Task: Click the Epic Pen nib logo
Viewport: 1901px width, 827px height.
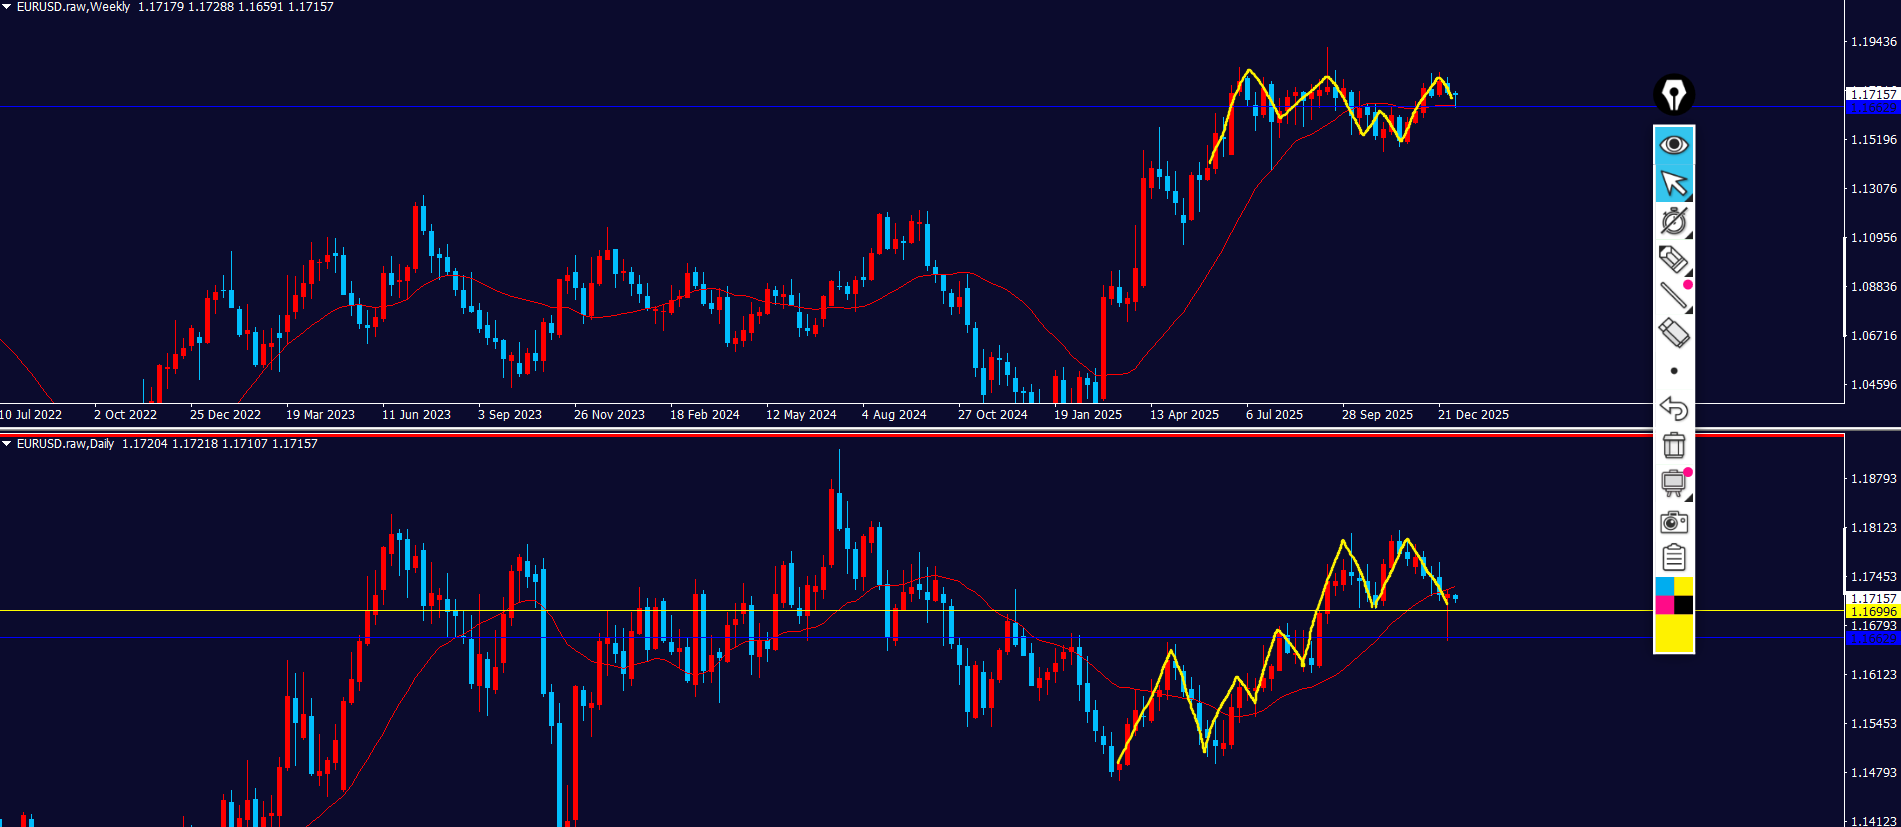Action: 1673,95
